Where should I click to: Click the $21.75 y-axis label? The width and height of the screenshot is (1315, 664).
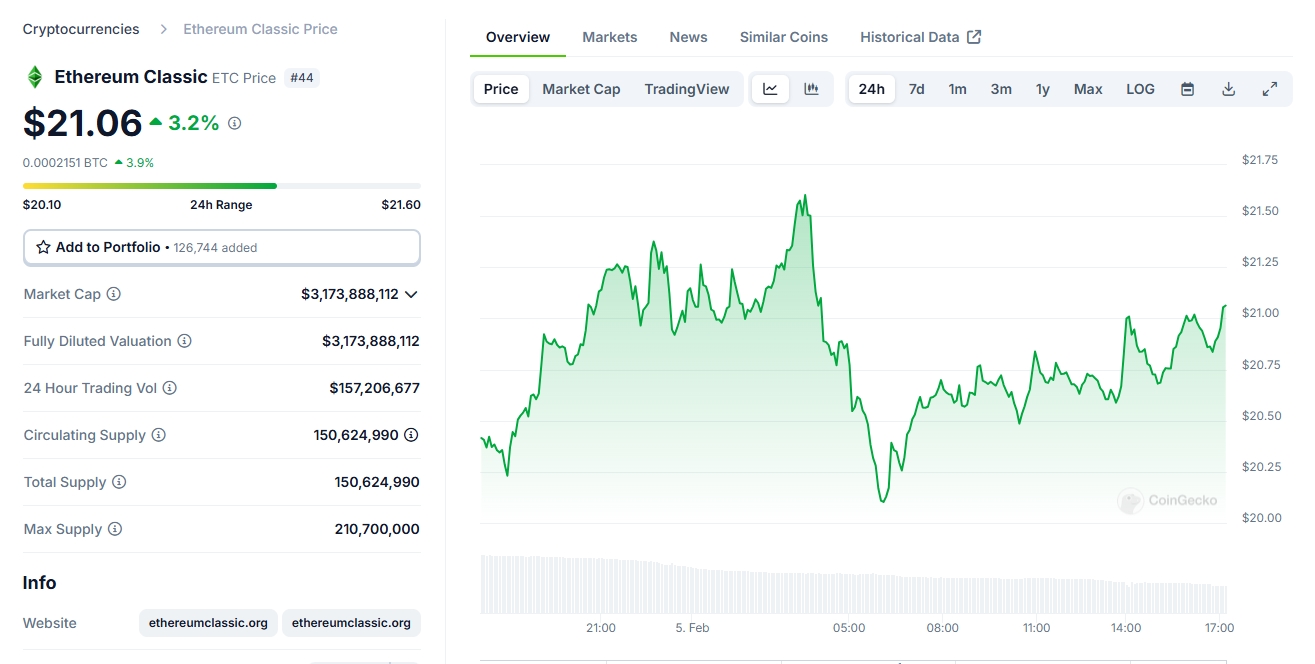(x=1260, y=159)
